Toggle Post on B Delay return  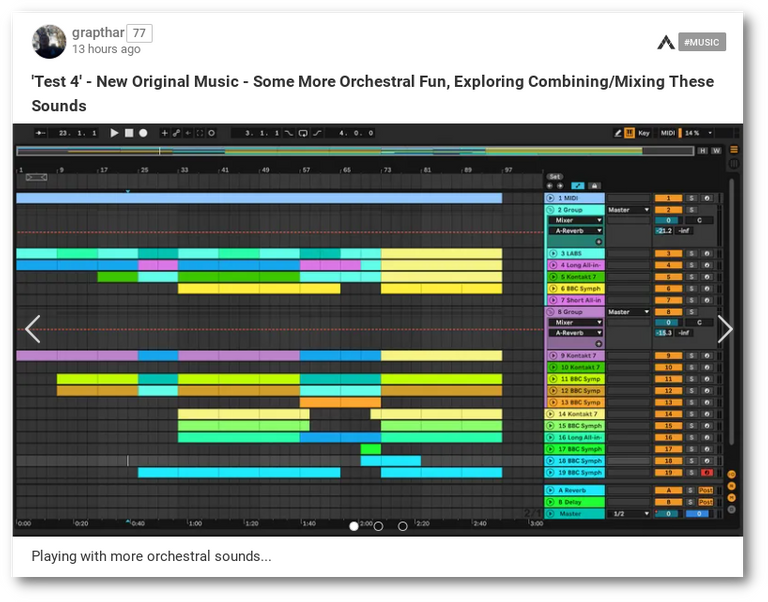click(x=705, y=502)
